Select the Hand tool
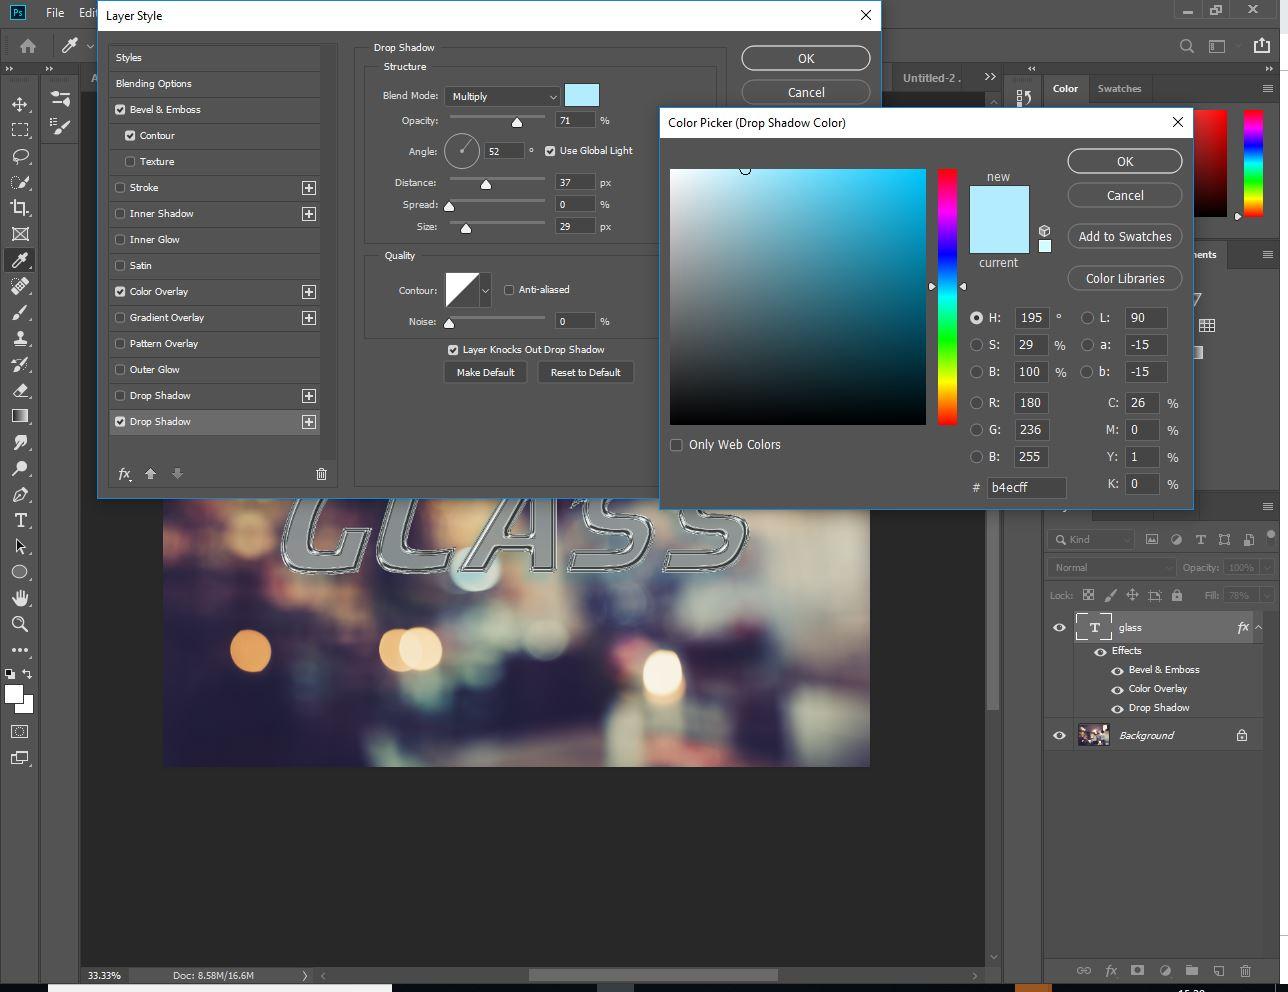The image size is (1288, 992). pos(20,598)
